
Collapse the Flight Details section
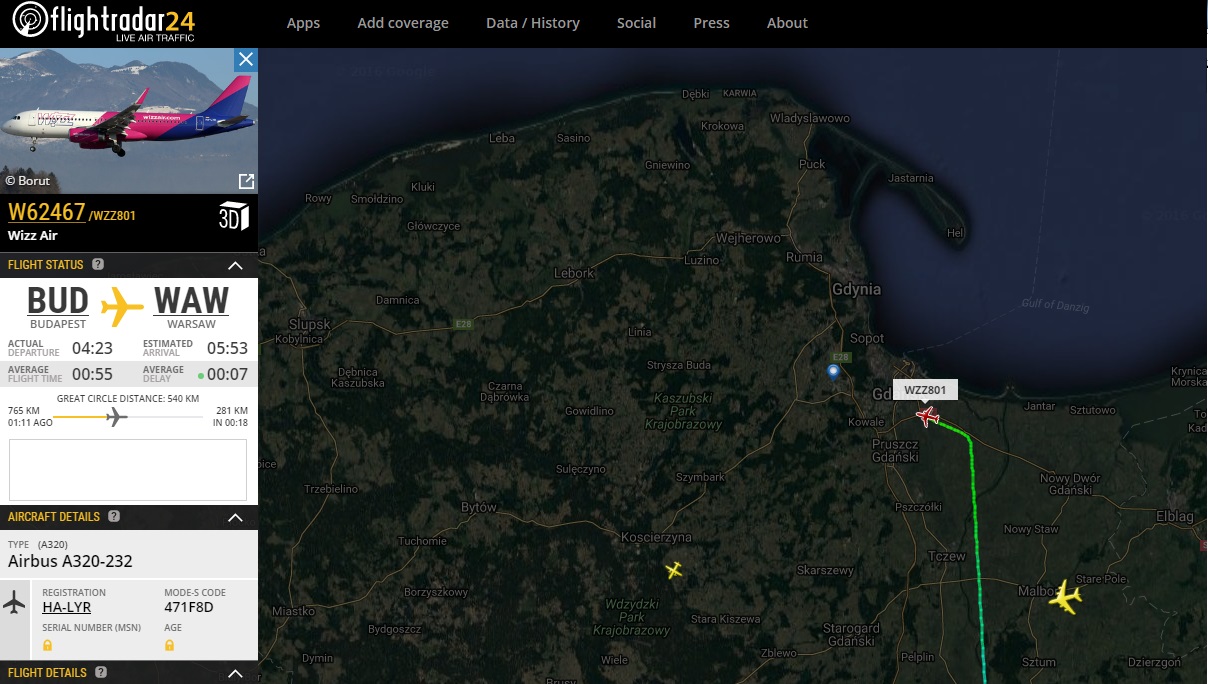[x=236, y=674]
